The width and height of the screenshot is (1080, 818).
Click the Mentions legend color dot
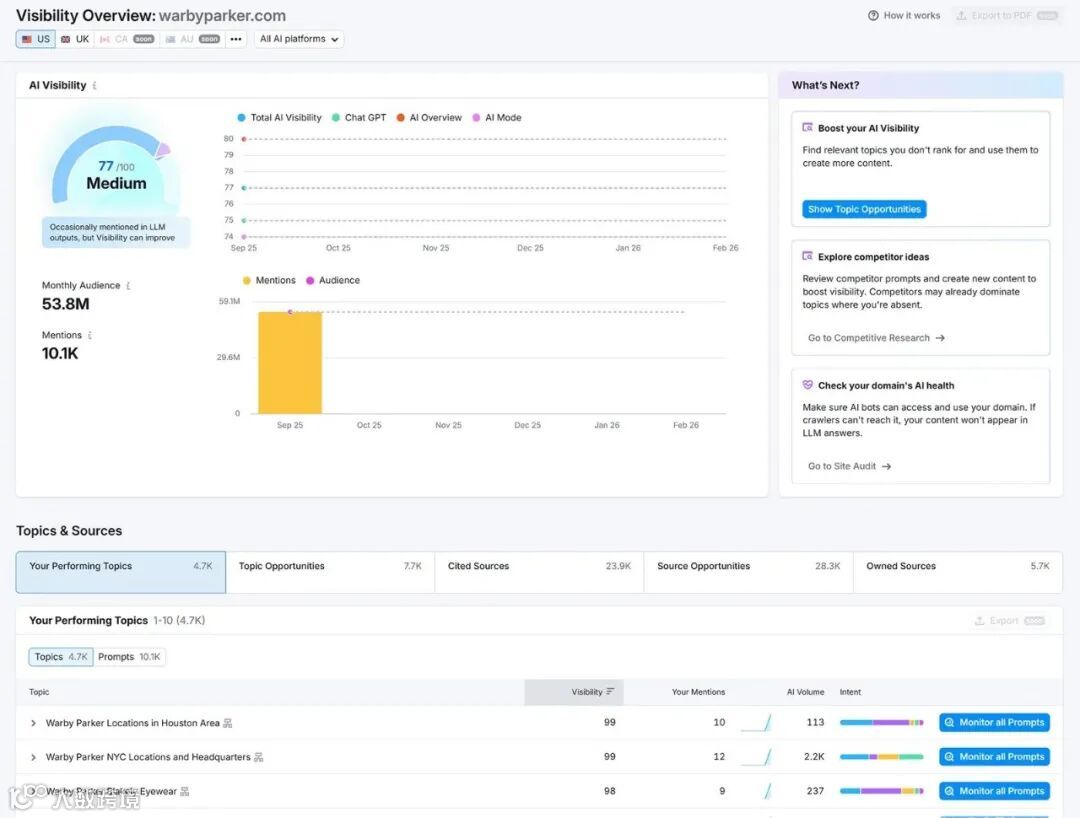(247, 280)
